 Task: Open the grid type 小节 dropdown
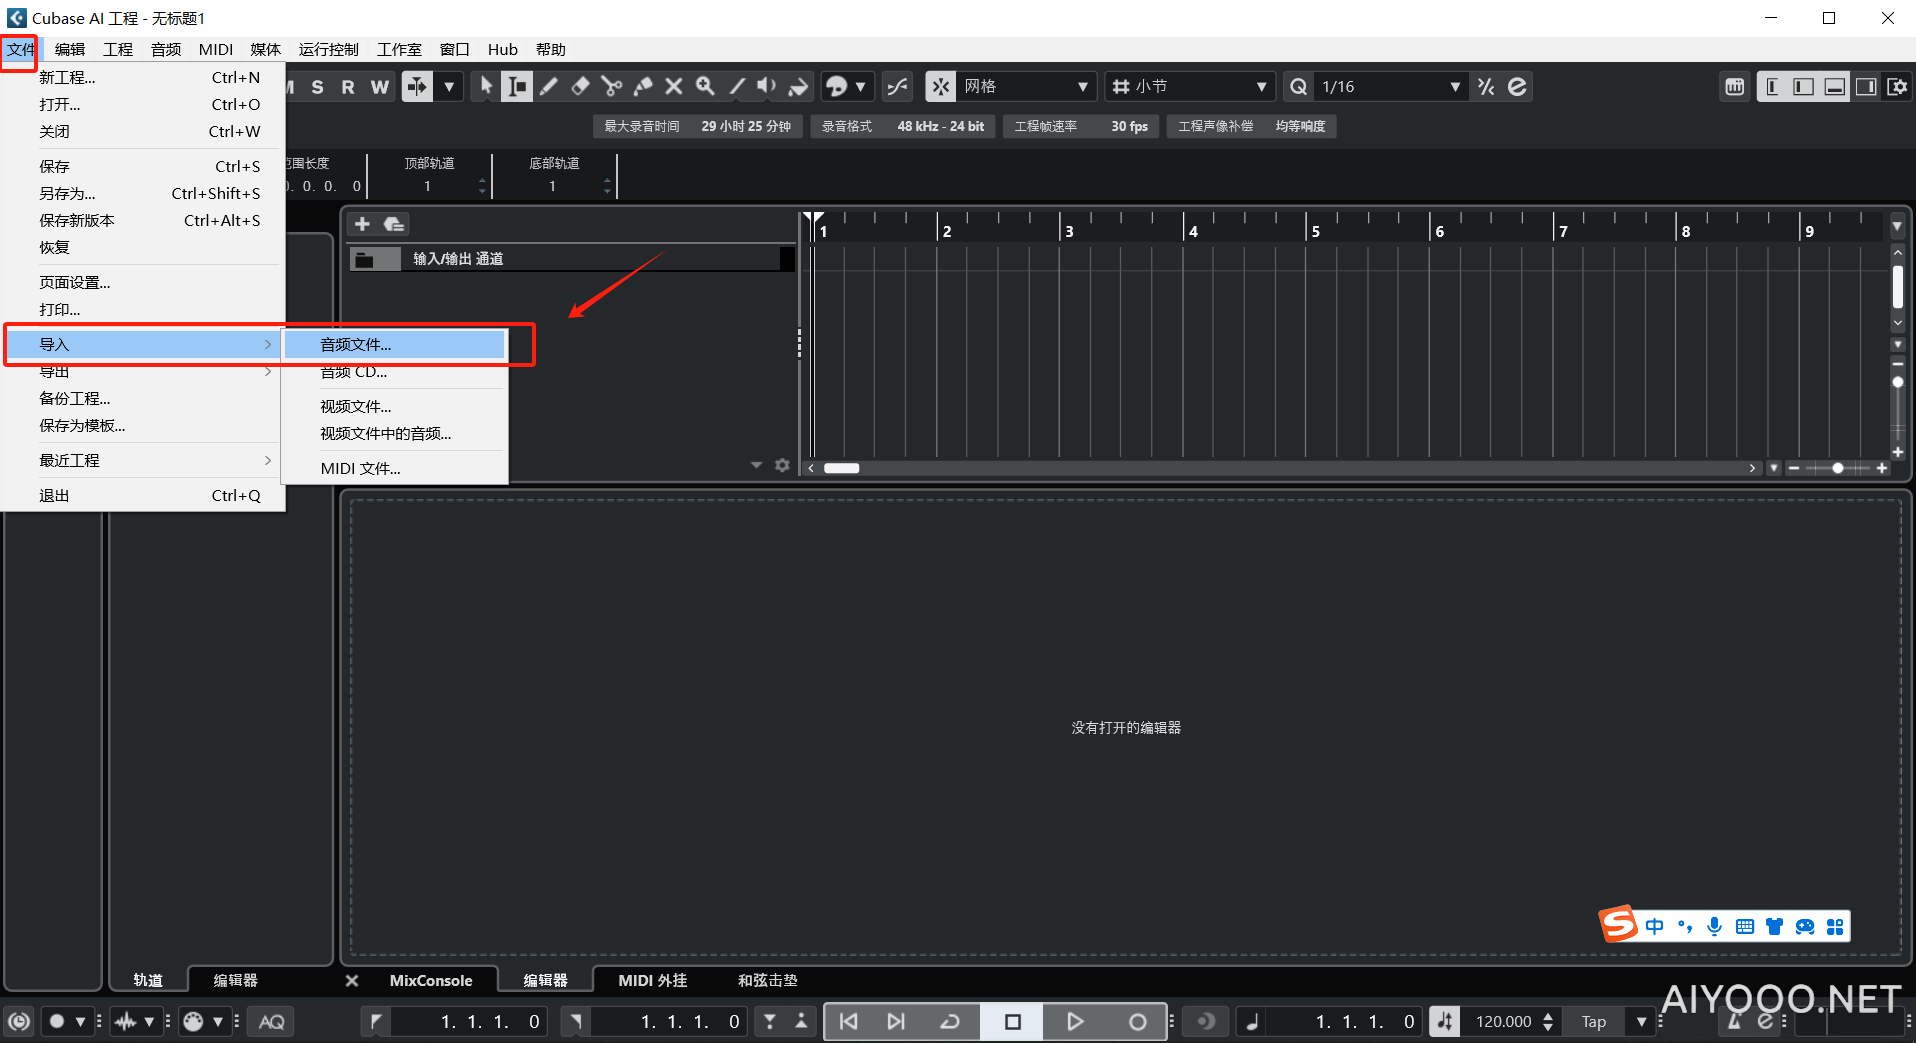click(x=1190, y=87)
